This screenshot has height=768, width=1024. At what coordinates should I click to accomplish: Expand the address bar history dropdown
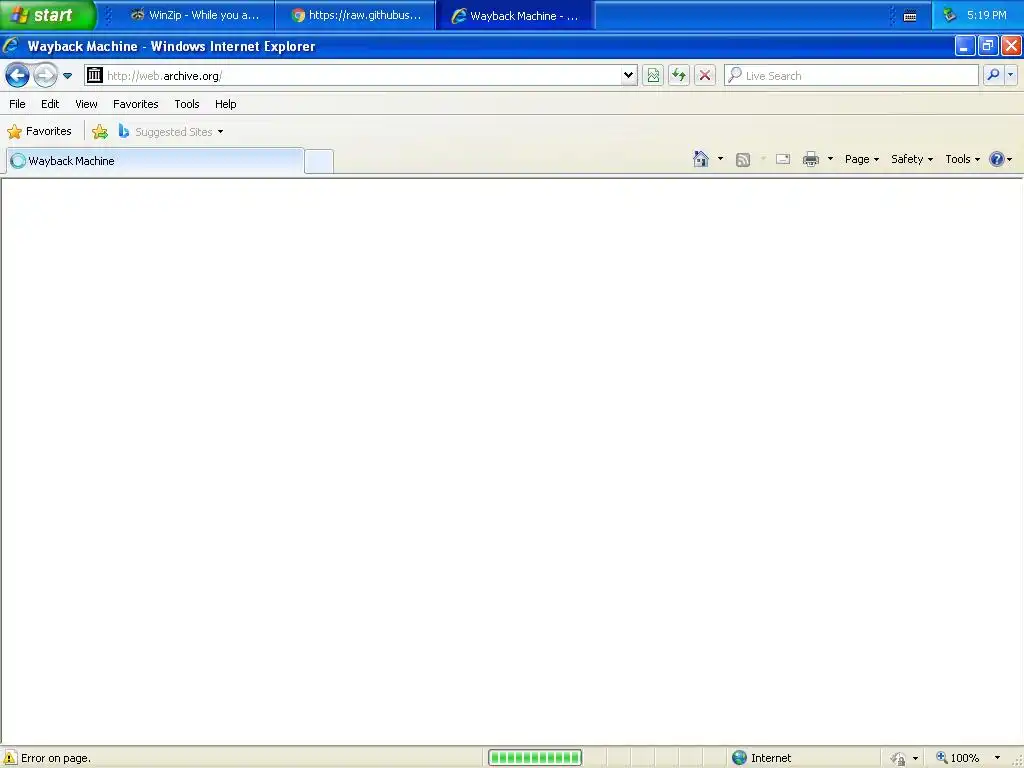pos(628,75)
